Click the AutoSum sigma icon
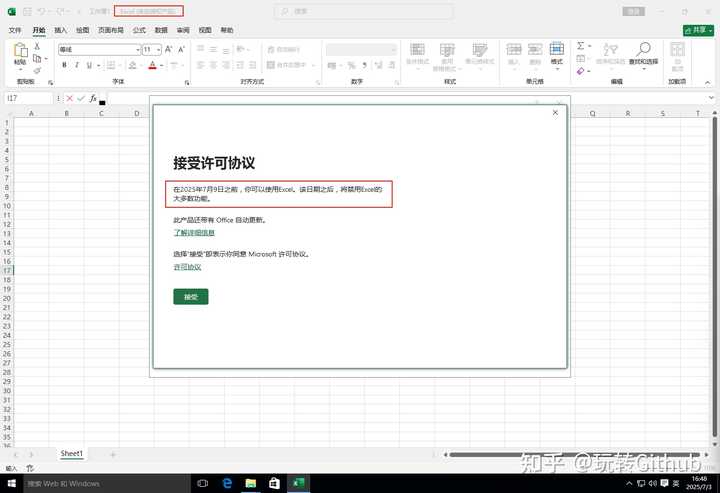The image size is (720, 493). click(x=581, y=46)
